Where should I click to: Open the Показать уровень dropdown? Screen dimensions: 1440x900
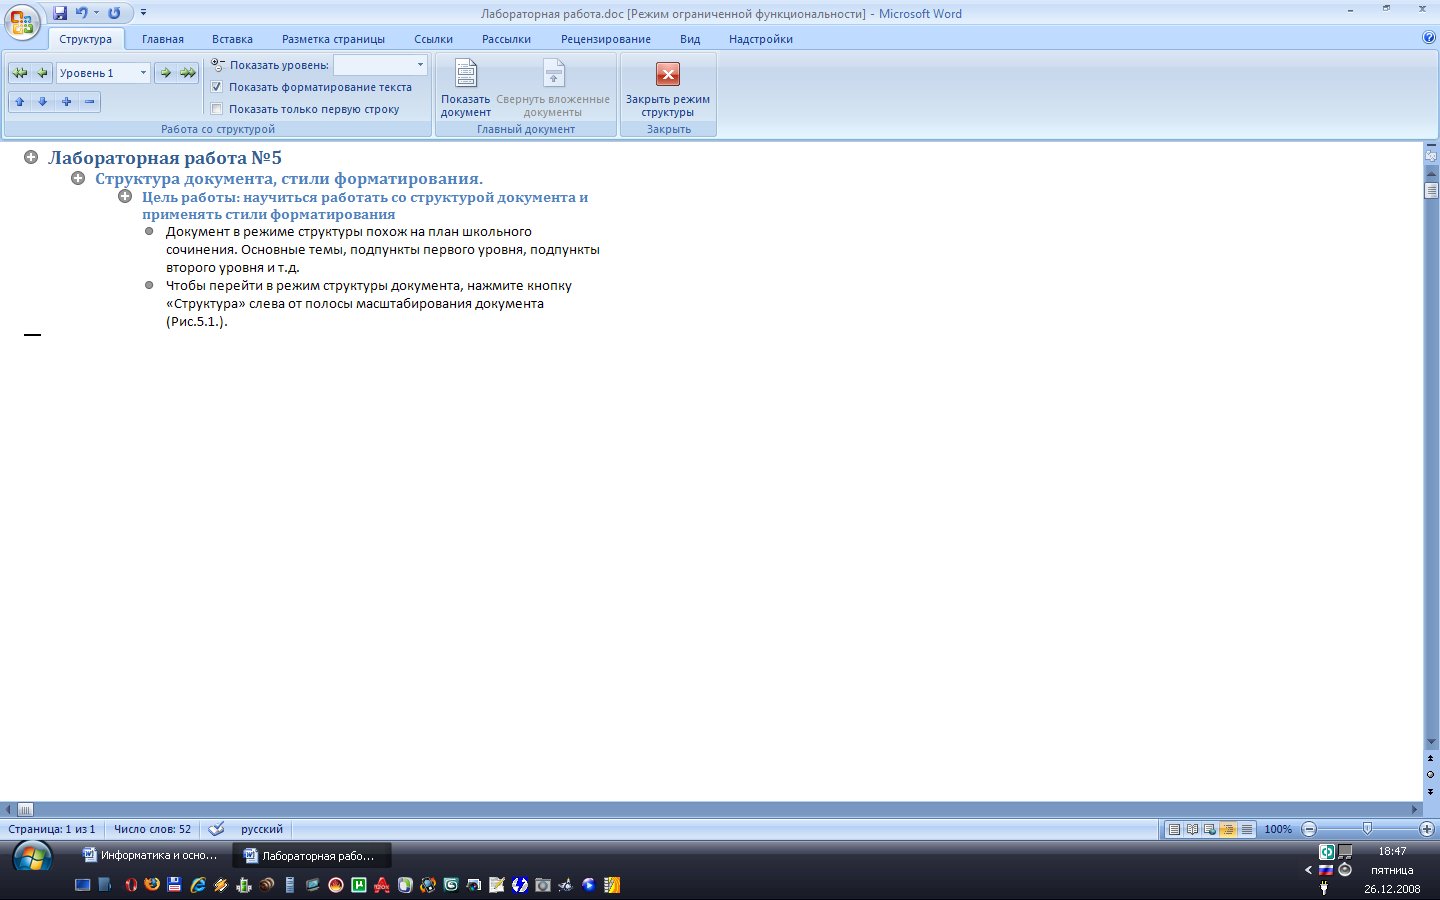click(420, 65)
